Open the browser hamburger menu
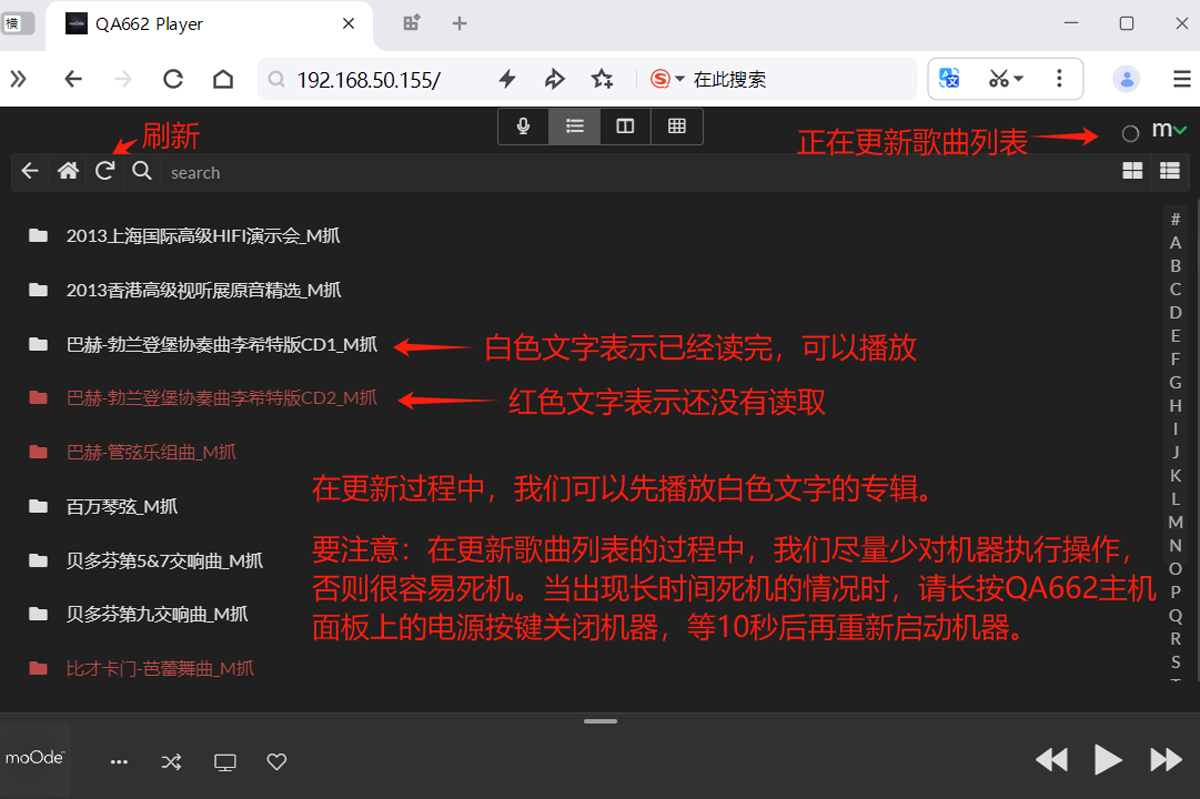 click(x=1181, y=78)
